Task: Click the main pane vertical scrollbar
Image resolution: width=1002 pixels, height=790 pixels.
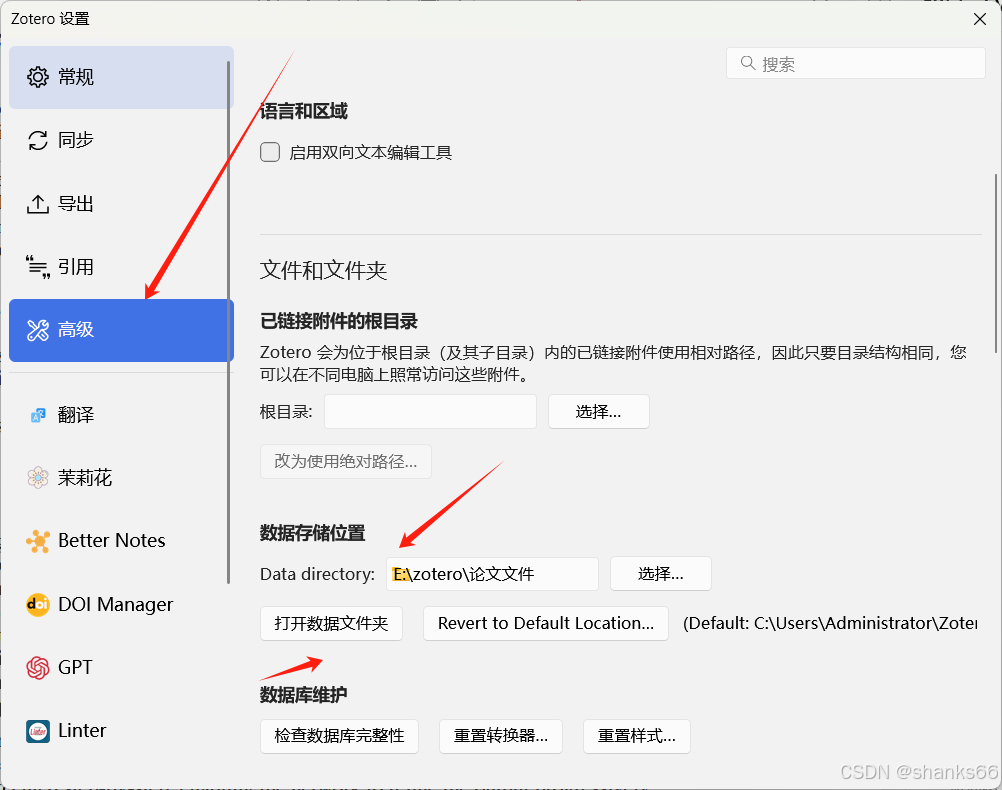Action: (x=995, y=263)
